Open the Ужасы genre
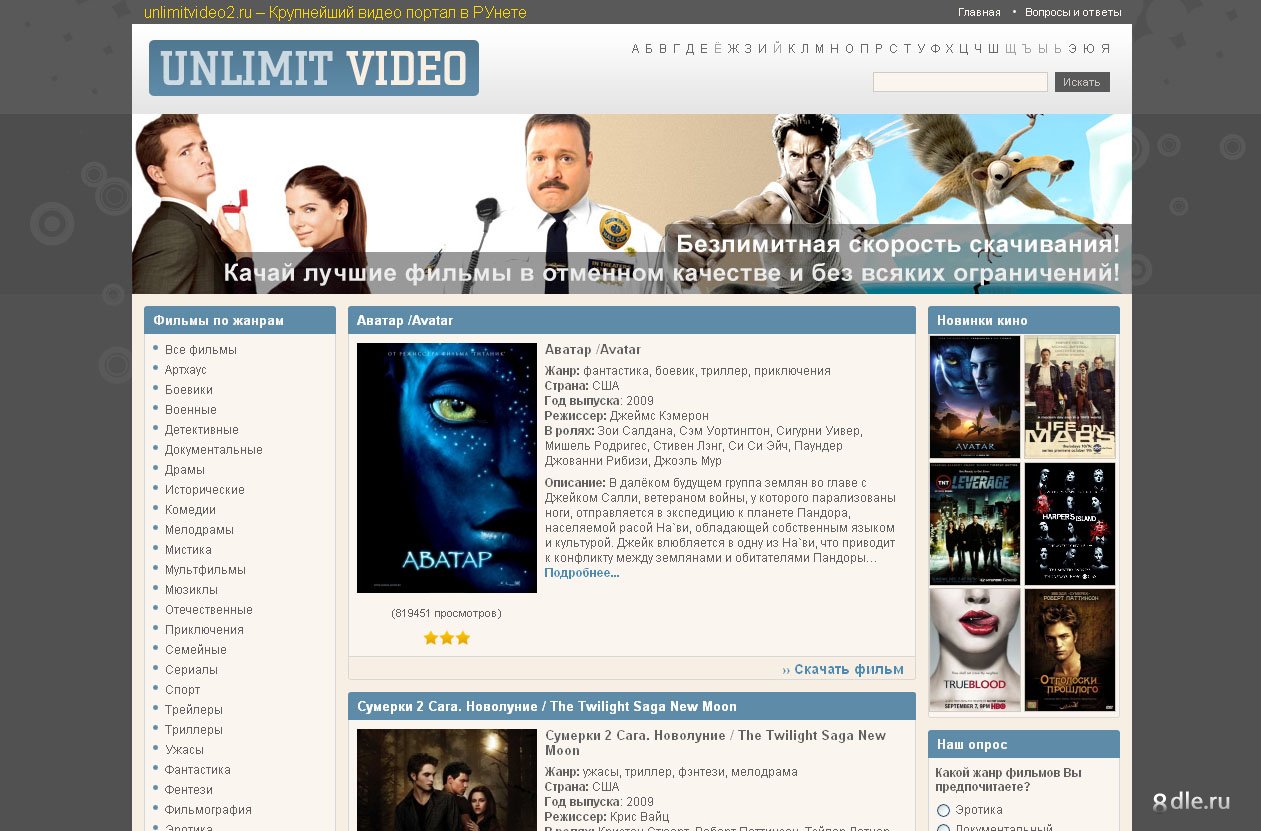 [184, 750]
